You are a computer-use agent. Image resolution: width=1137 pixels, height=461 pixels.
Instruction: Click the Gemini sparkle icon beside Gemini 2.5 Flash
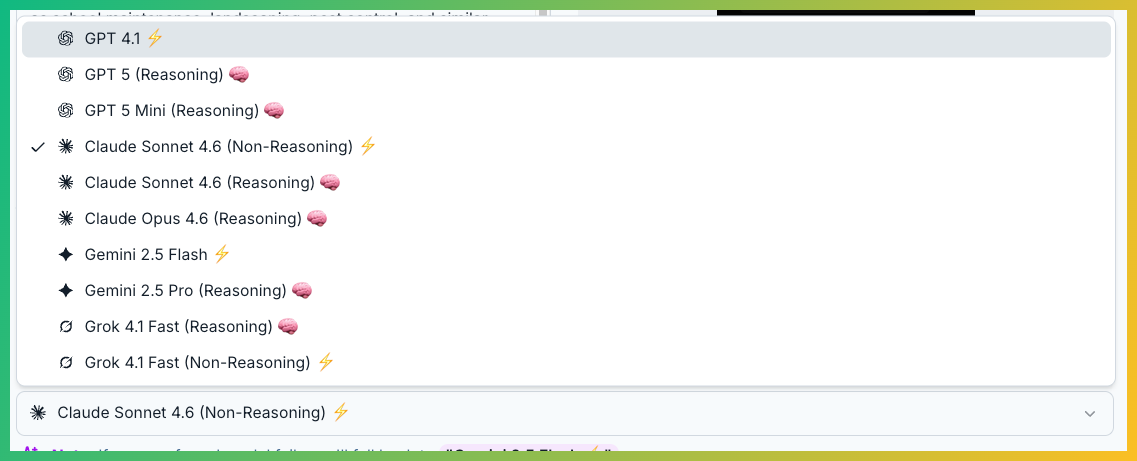point(66,255)
